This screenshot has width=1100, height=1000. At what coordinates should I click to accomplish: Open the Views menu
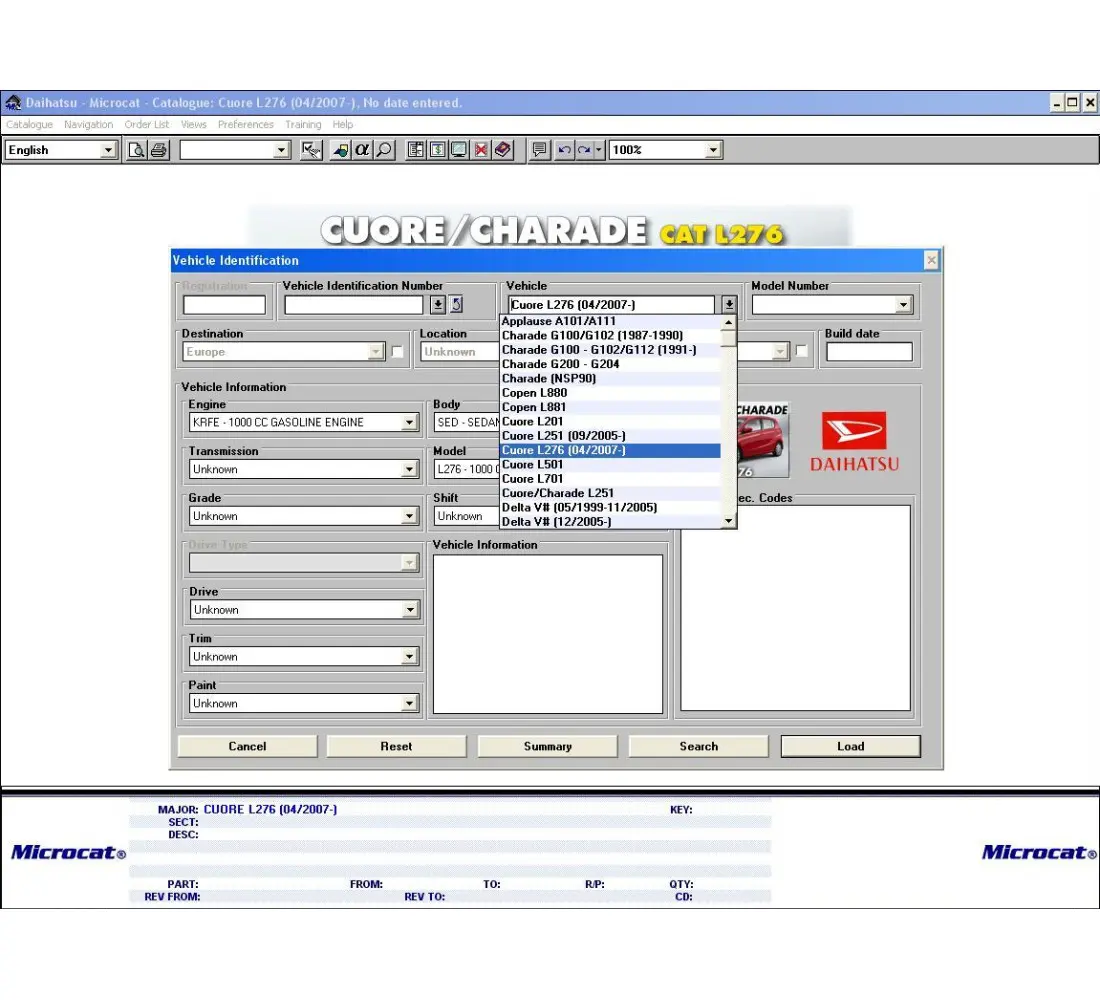pos(194,125)
